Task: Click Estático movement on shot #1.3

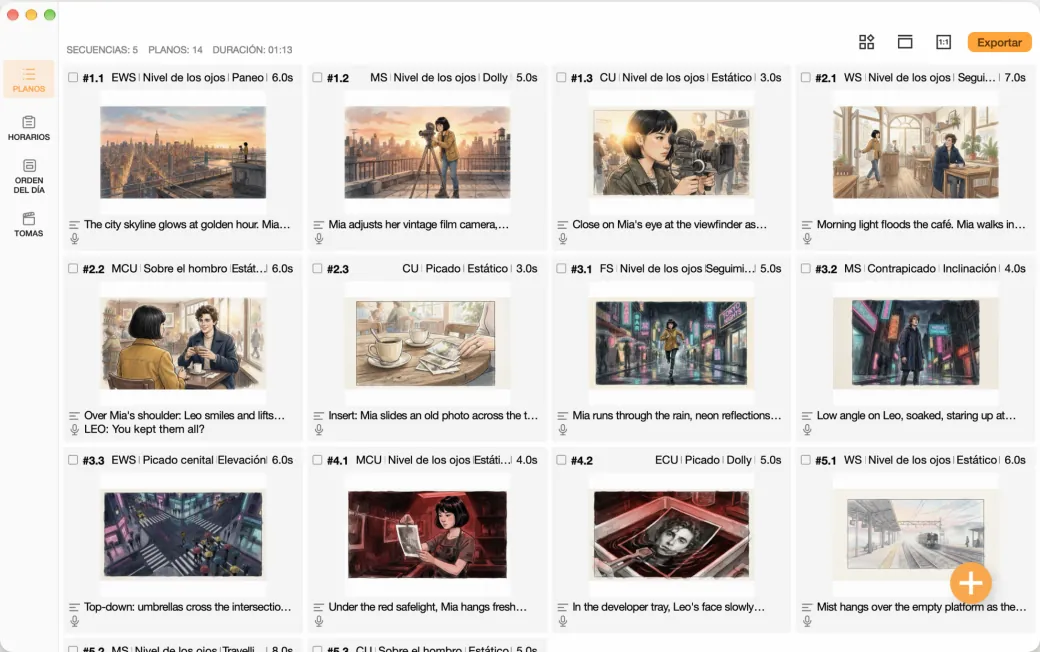Action: (x=732, y=78)
